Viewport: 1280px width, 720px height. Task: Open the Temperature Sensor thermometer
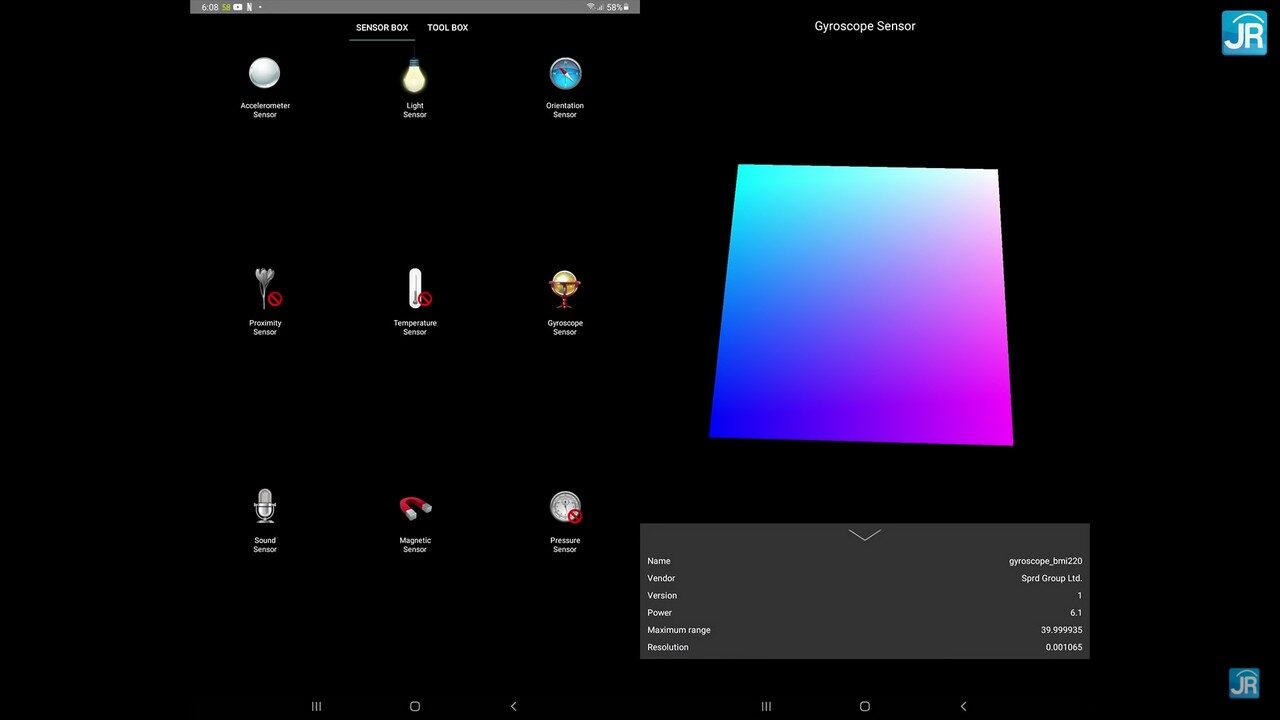coord(414,300)
